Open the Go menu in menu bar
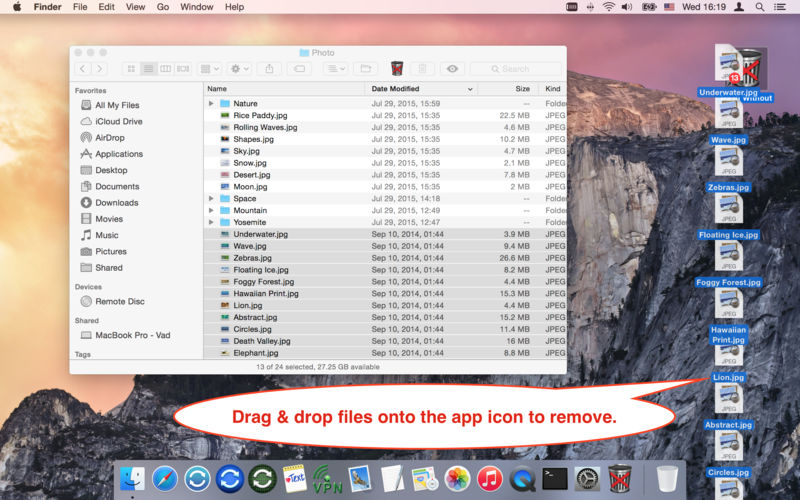 pyautogui.click(x=163, y=7)
